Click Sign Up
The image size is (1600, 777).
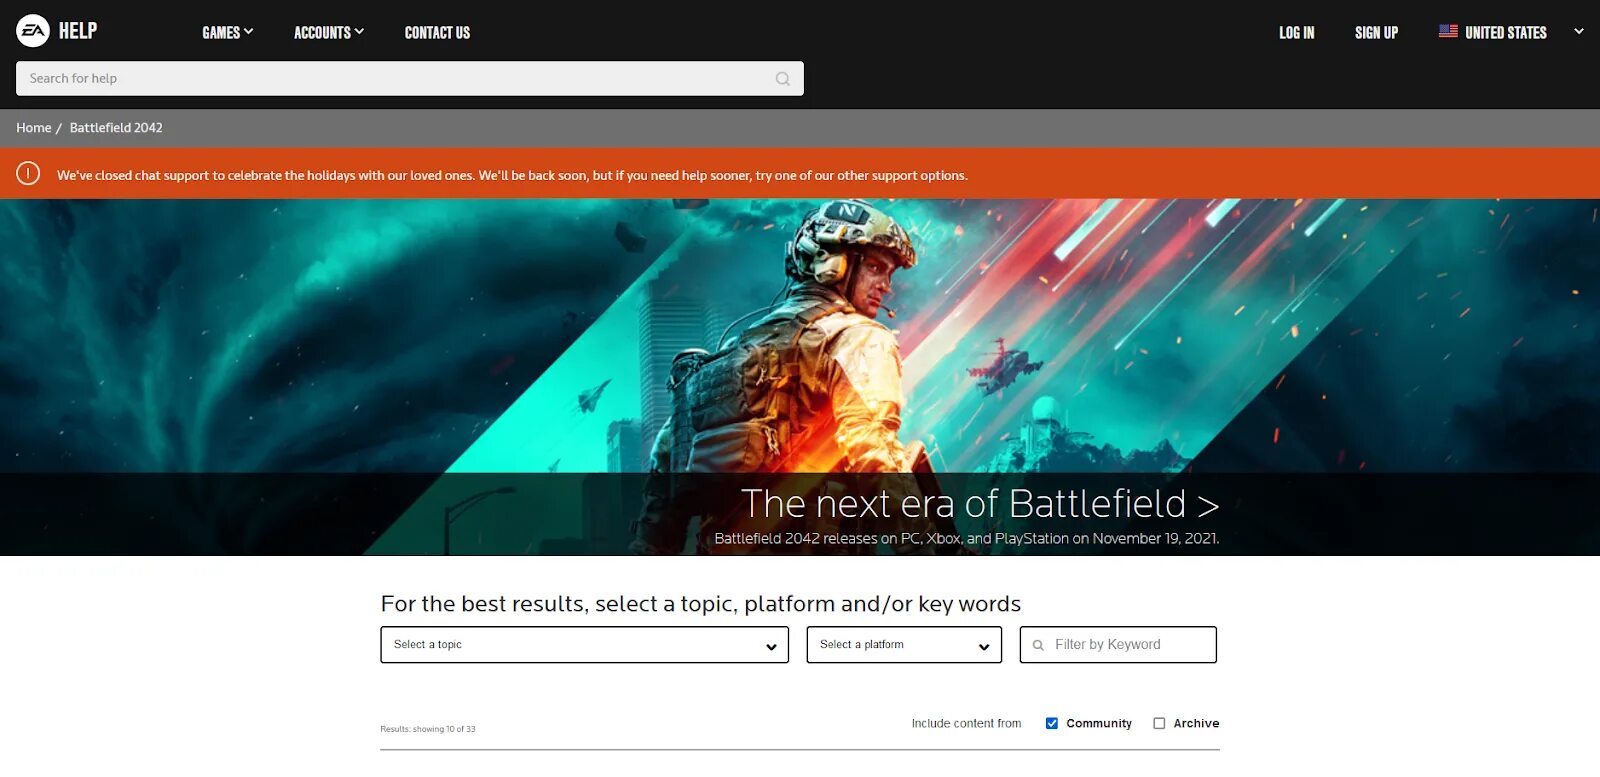pyautogui.click(x=1376, y=32)
